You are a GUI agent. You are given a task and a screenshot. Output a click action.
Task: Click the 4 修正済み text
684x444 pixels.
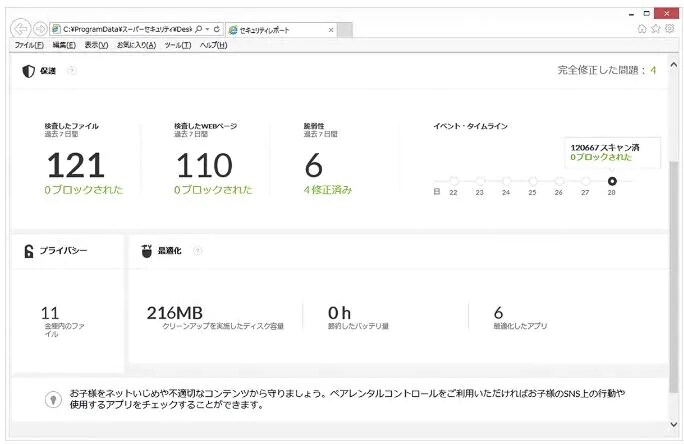coord(328,190)
